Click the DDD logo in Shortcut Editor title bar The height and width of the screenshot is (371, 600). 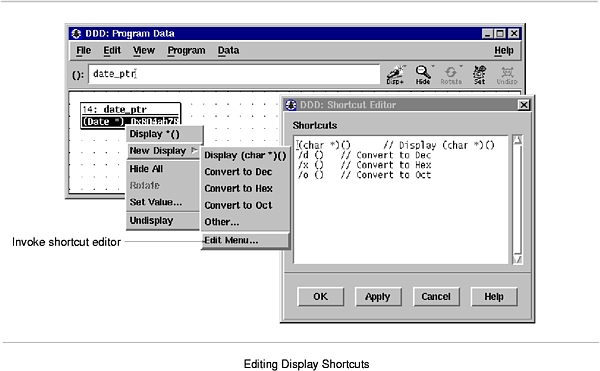(x=290, y=105)
